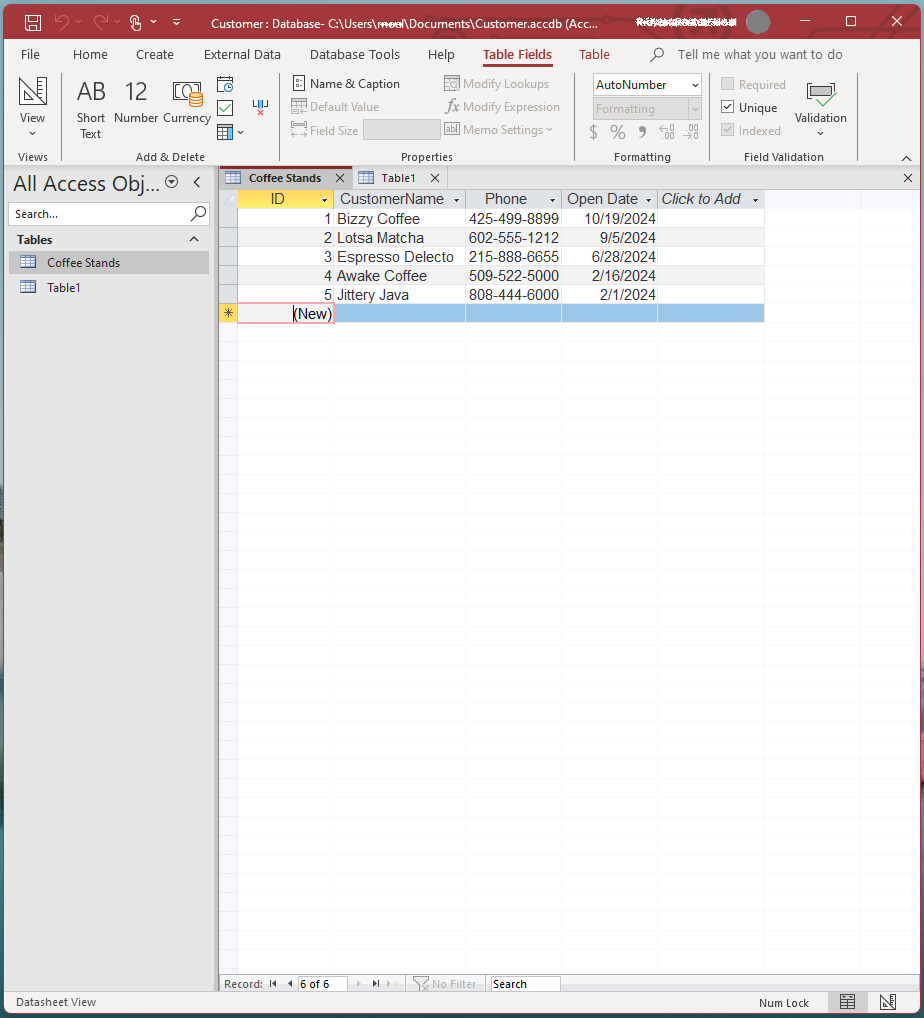This screenshot has width=924, height=1018.
Task: Switch to the Table1 document tab
Action: [398, 178]
